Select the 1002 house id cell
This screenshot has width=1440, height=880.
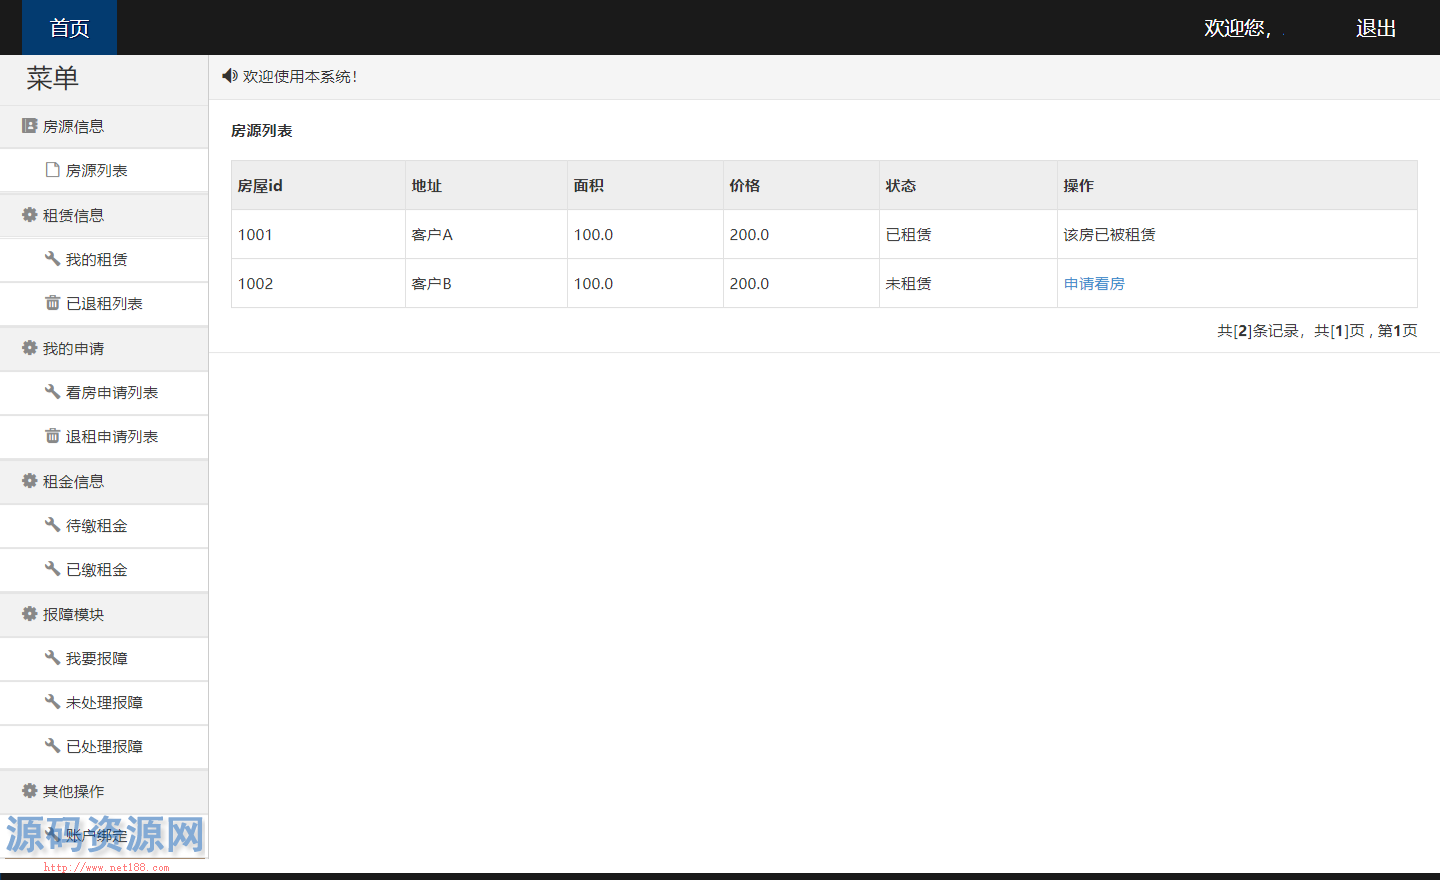pyautogui.click(x=318, y=283)
